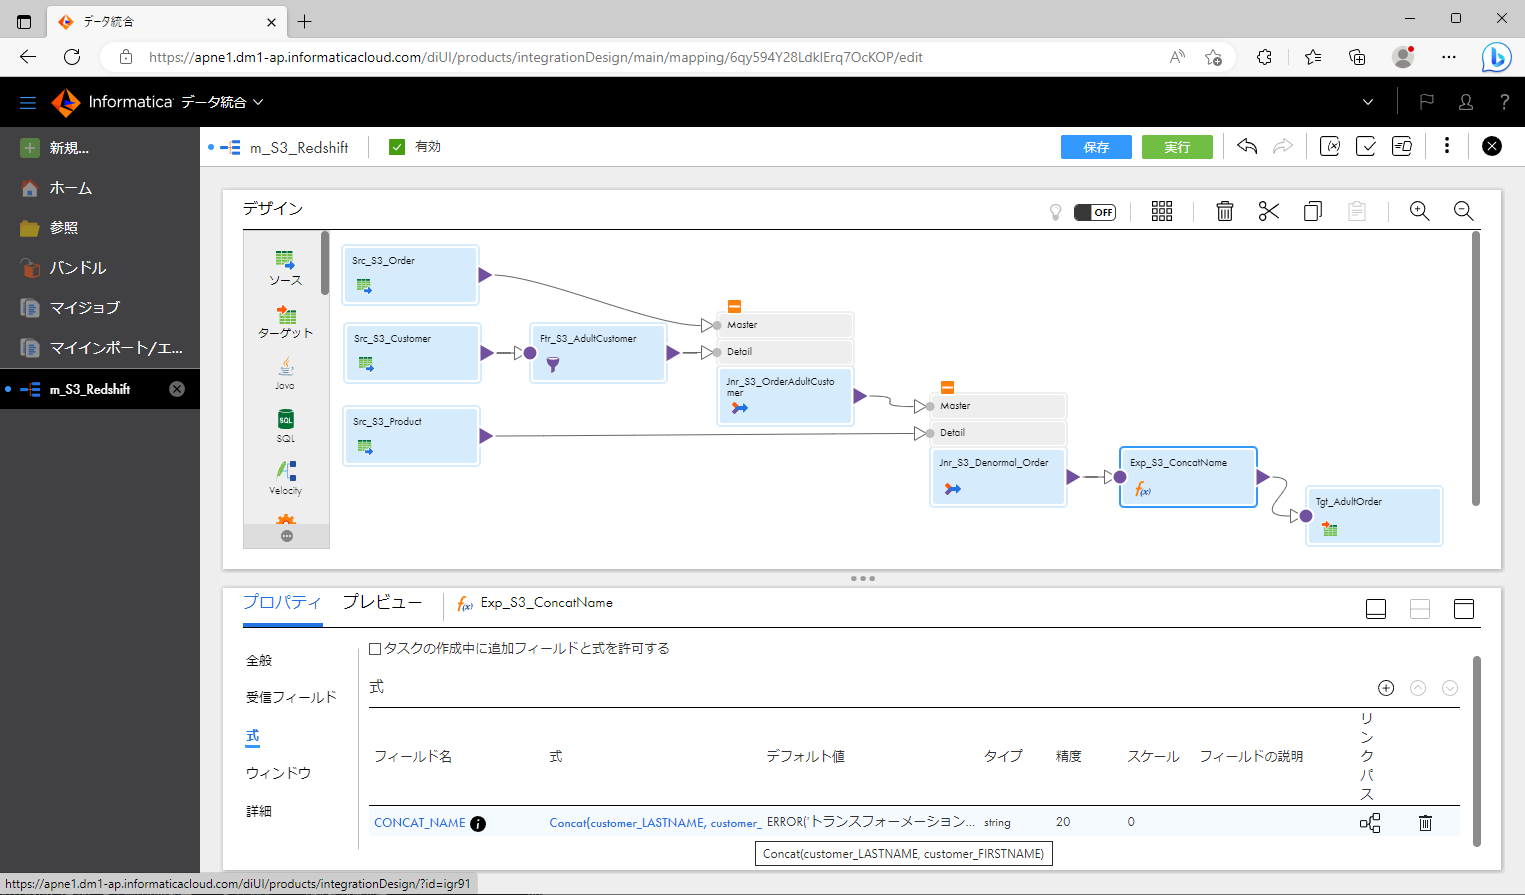
Task: Click the copy icon in the design toolbar
Action: 1312,211
